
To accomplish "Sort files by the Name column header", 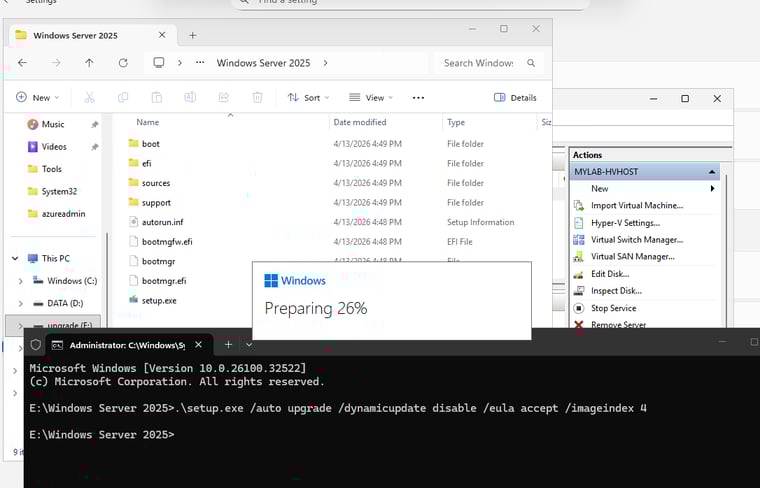I will tap(147, 122).
